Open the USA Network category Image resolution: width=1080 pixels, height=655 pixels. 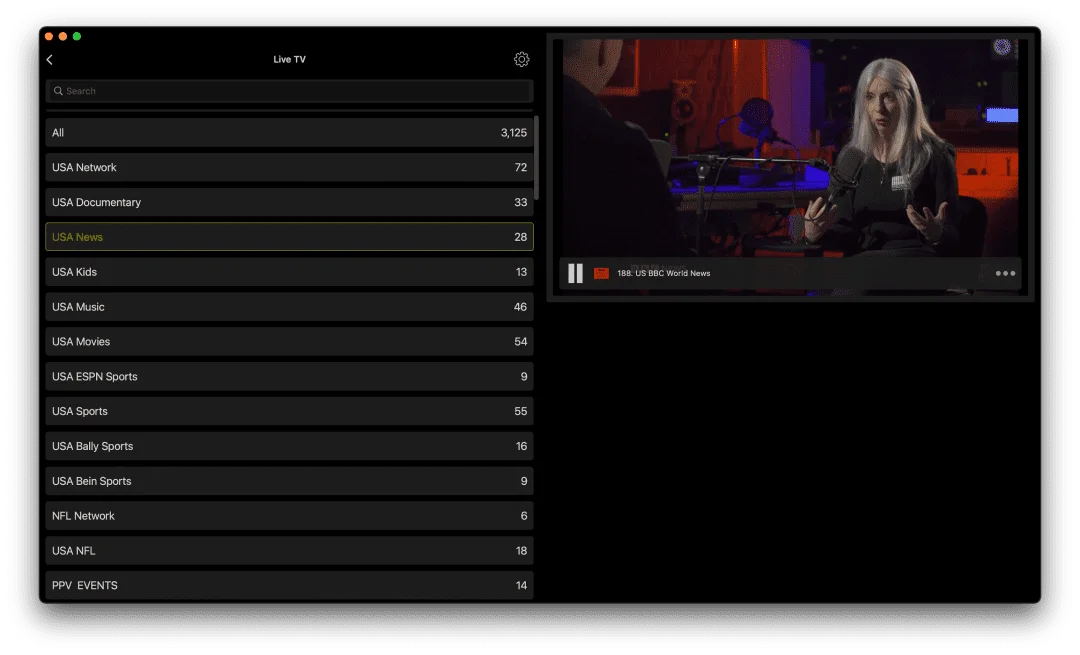289,167
